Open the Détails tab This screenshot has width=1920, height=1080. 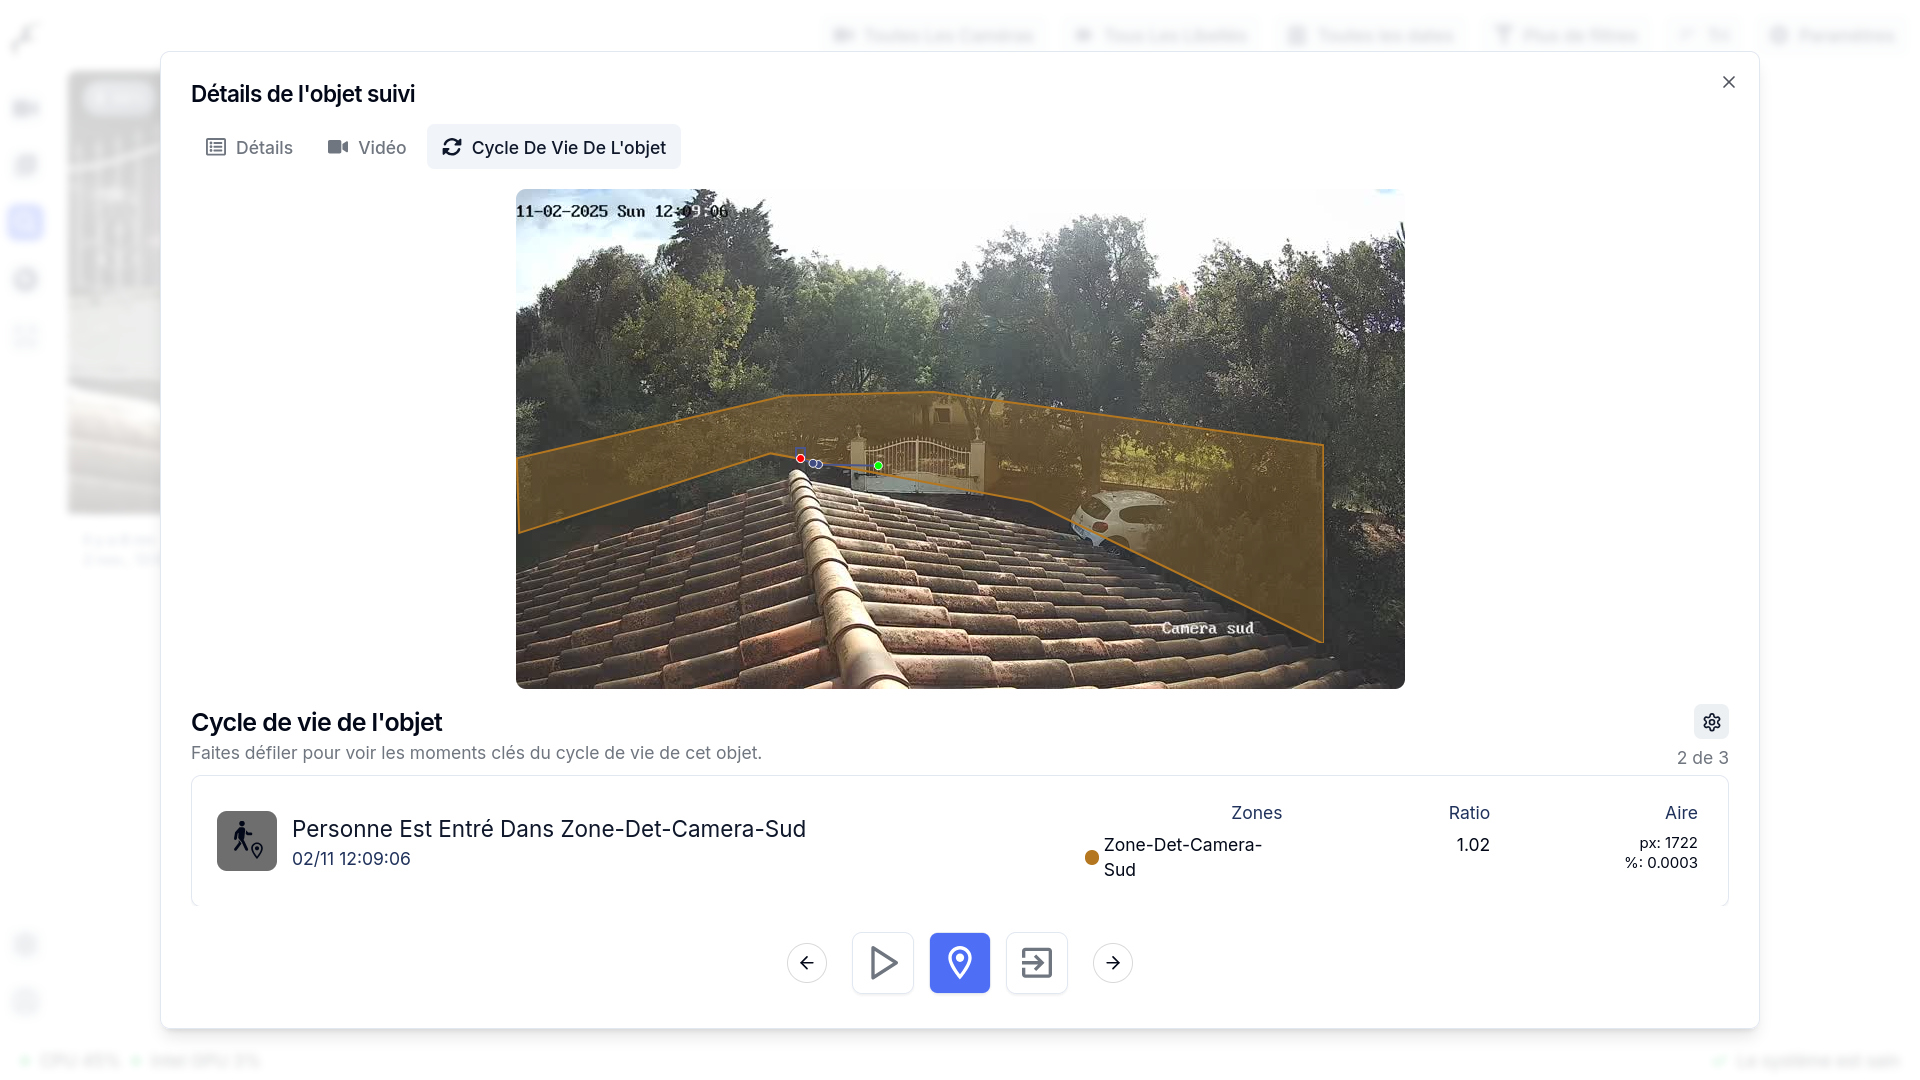(x=249, y=147)
